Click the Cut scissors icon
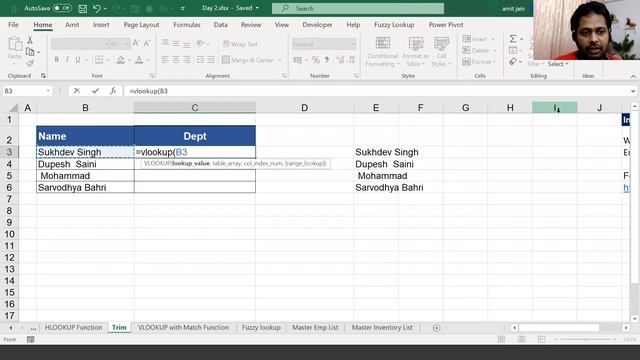The height and width of the screenshot is (360, 640). point(30,40)
